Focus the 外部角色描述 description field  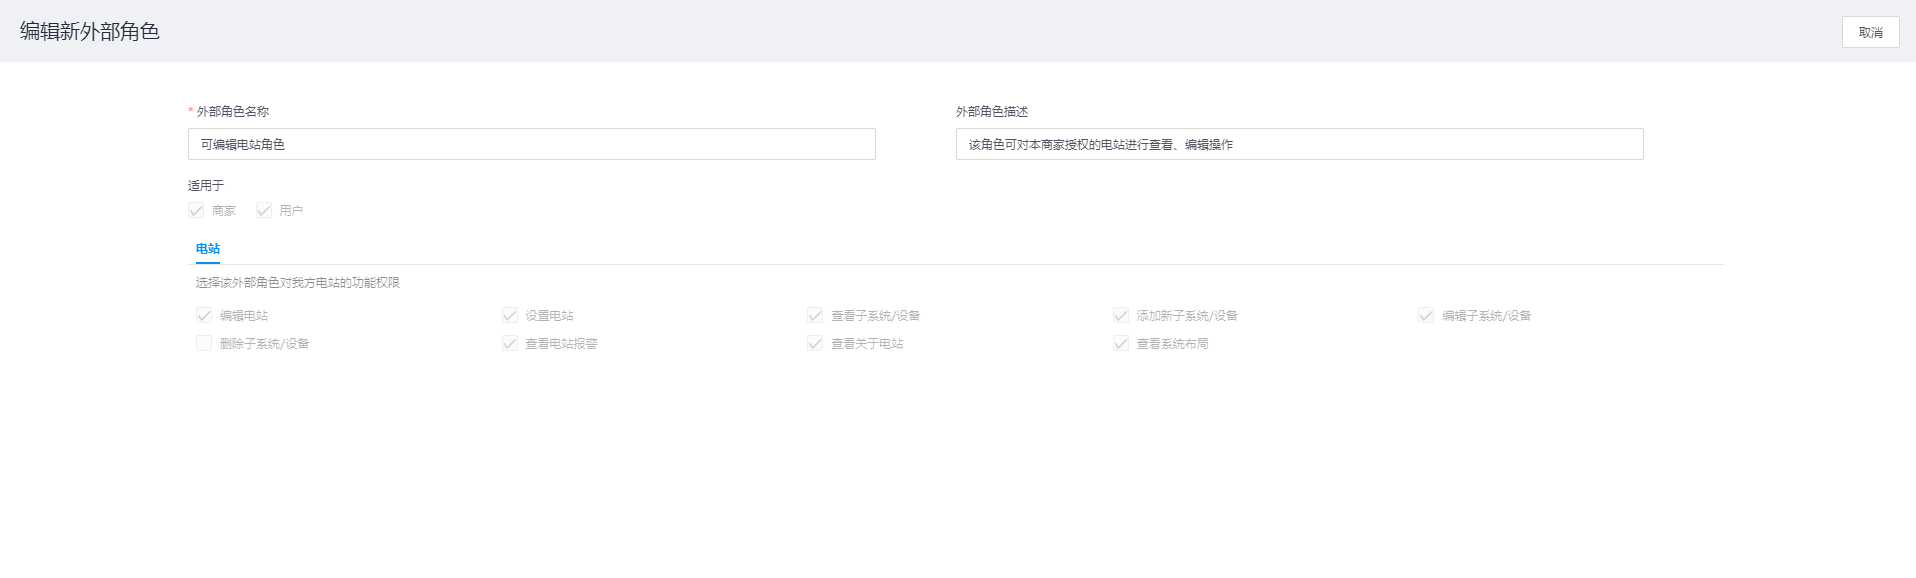click(1298, 144)
